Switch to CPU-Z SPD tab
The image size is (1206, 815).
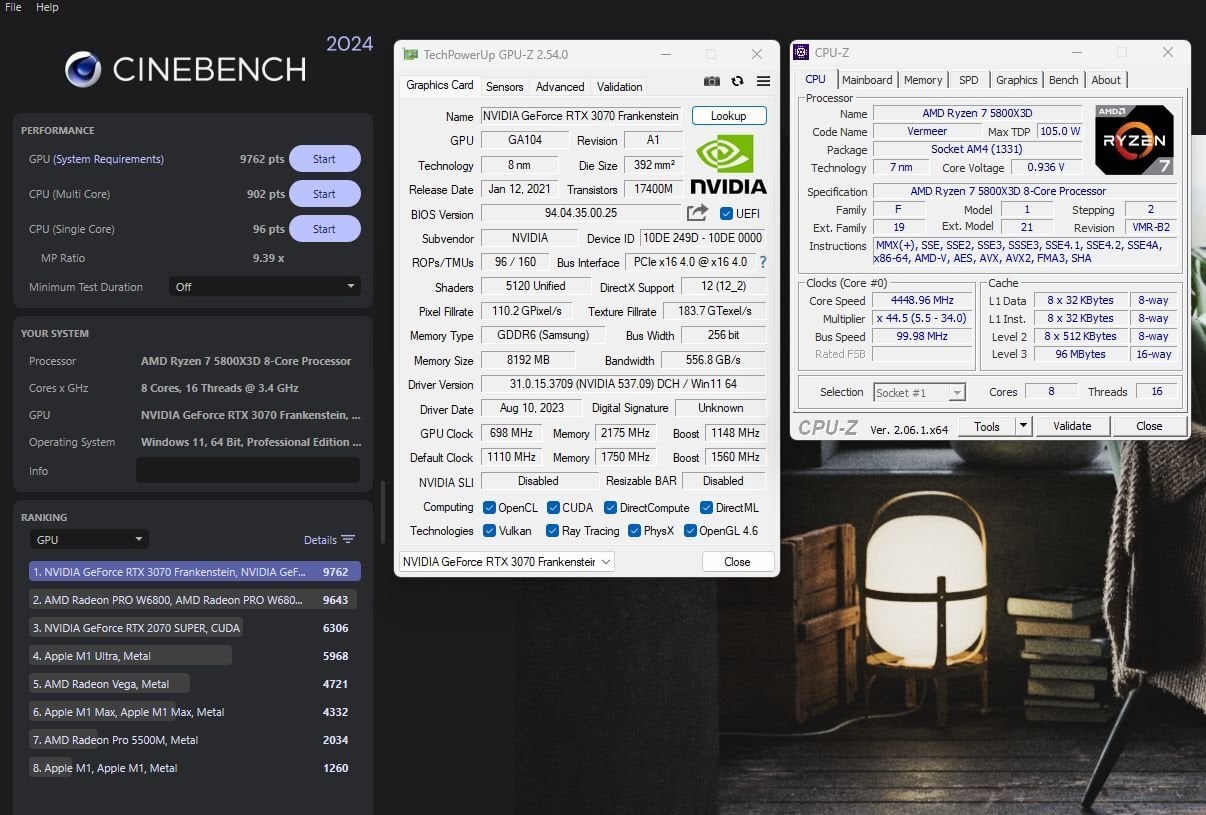[969, 80]
